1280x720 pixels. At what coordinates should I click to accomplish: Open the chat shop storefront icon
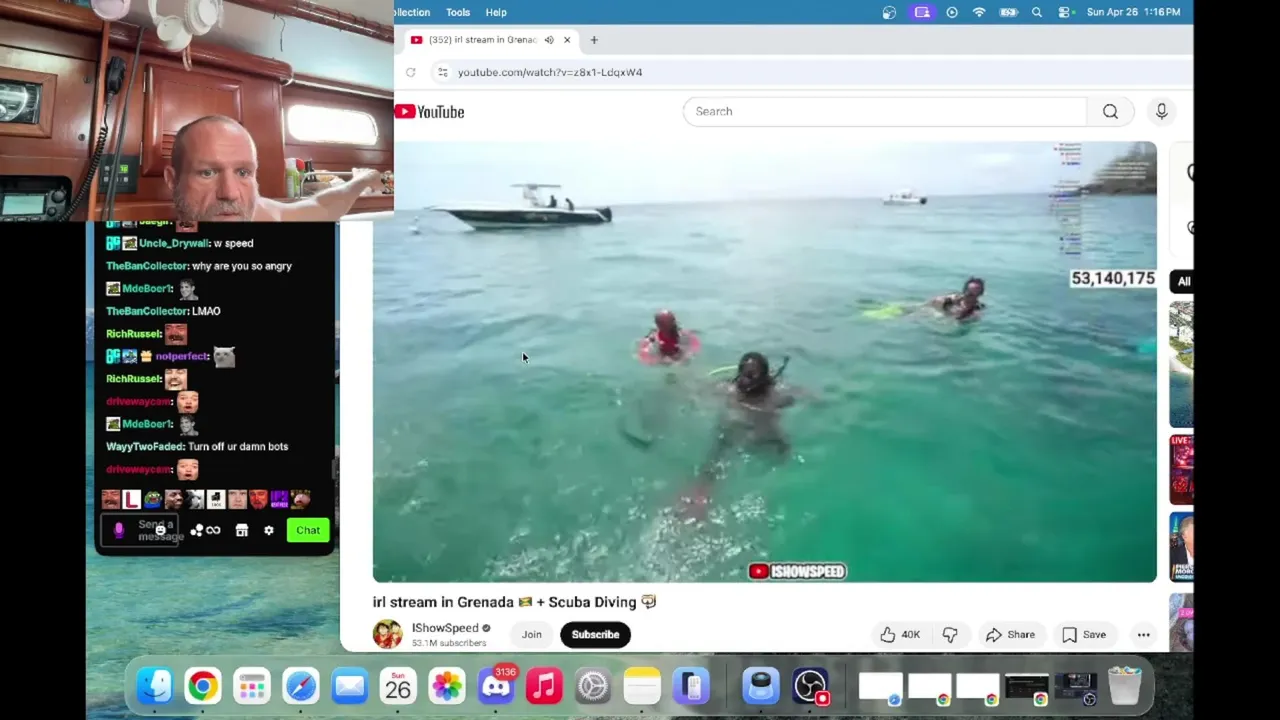pyautogui.click(x=241, y=531)
